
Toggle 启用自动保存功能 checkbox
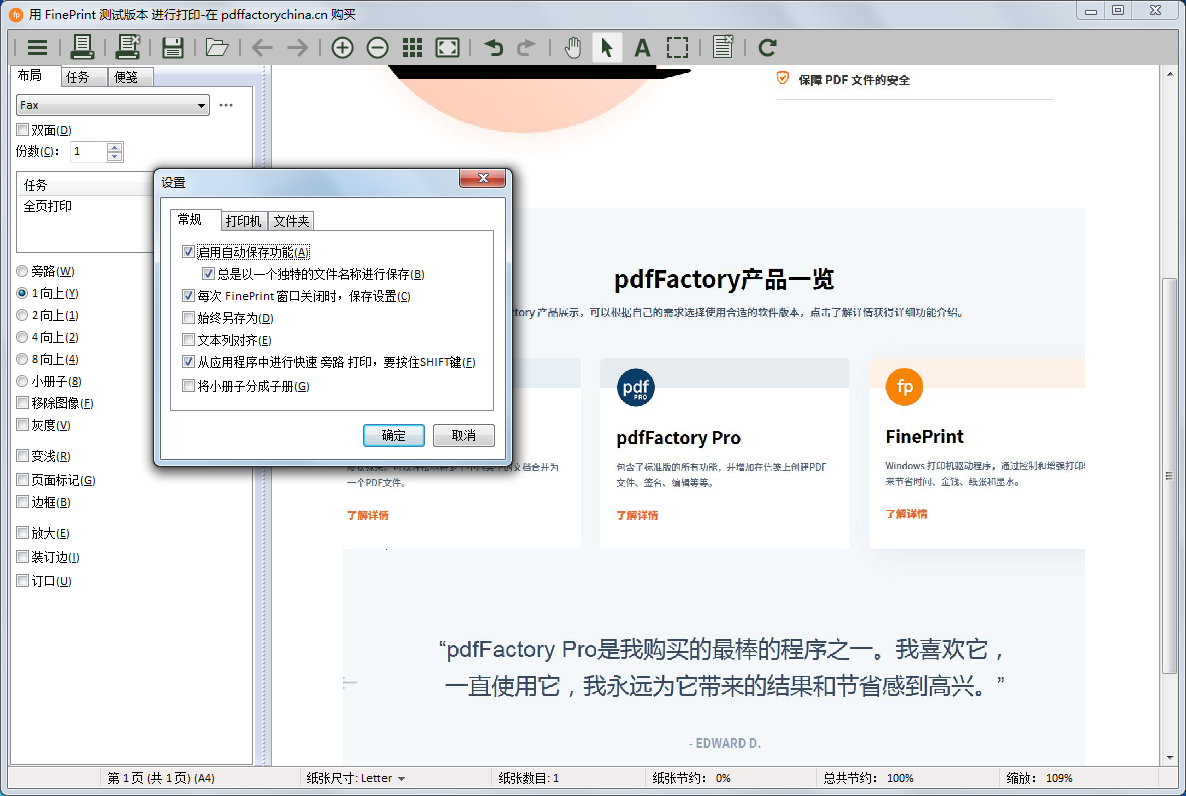point(188,252)
